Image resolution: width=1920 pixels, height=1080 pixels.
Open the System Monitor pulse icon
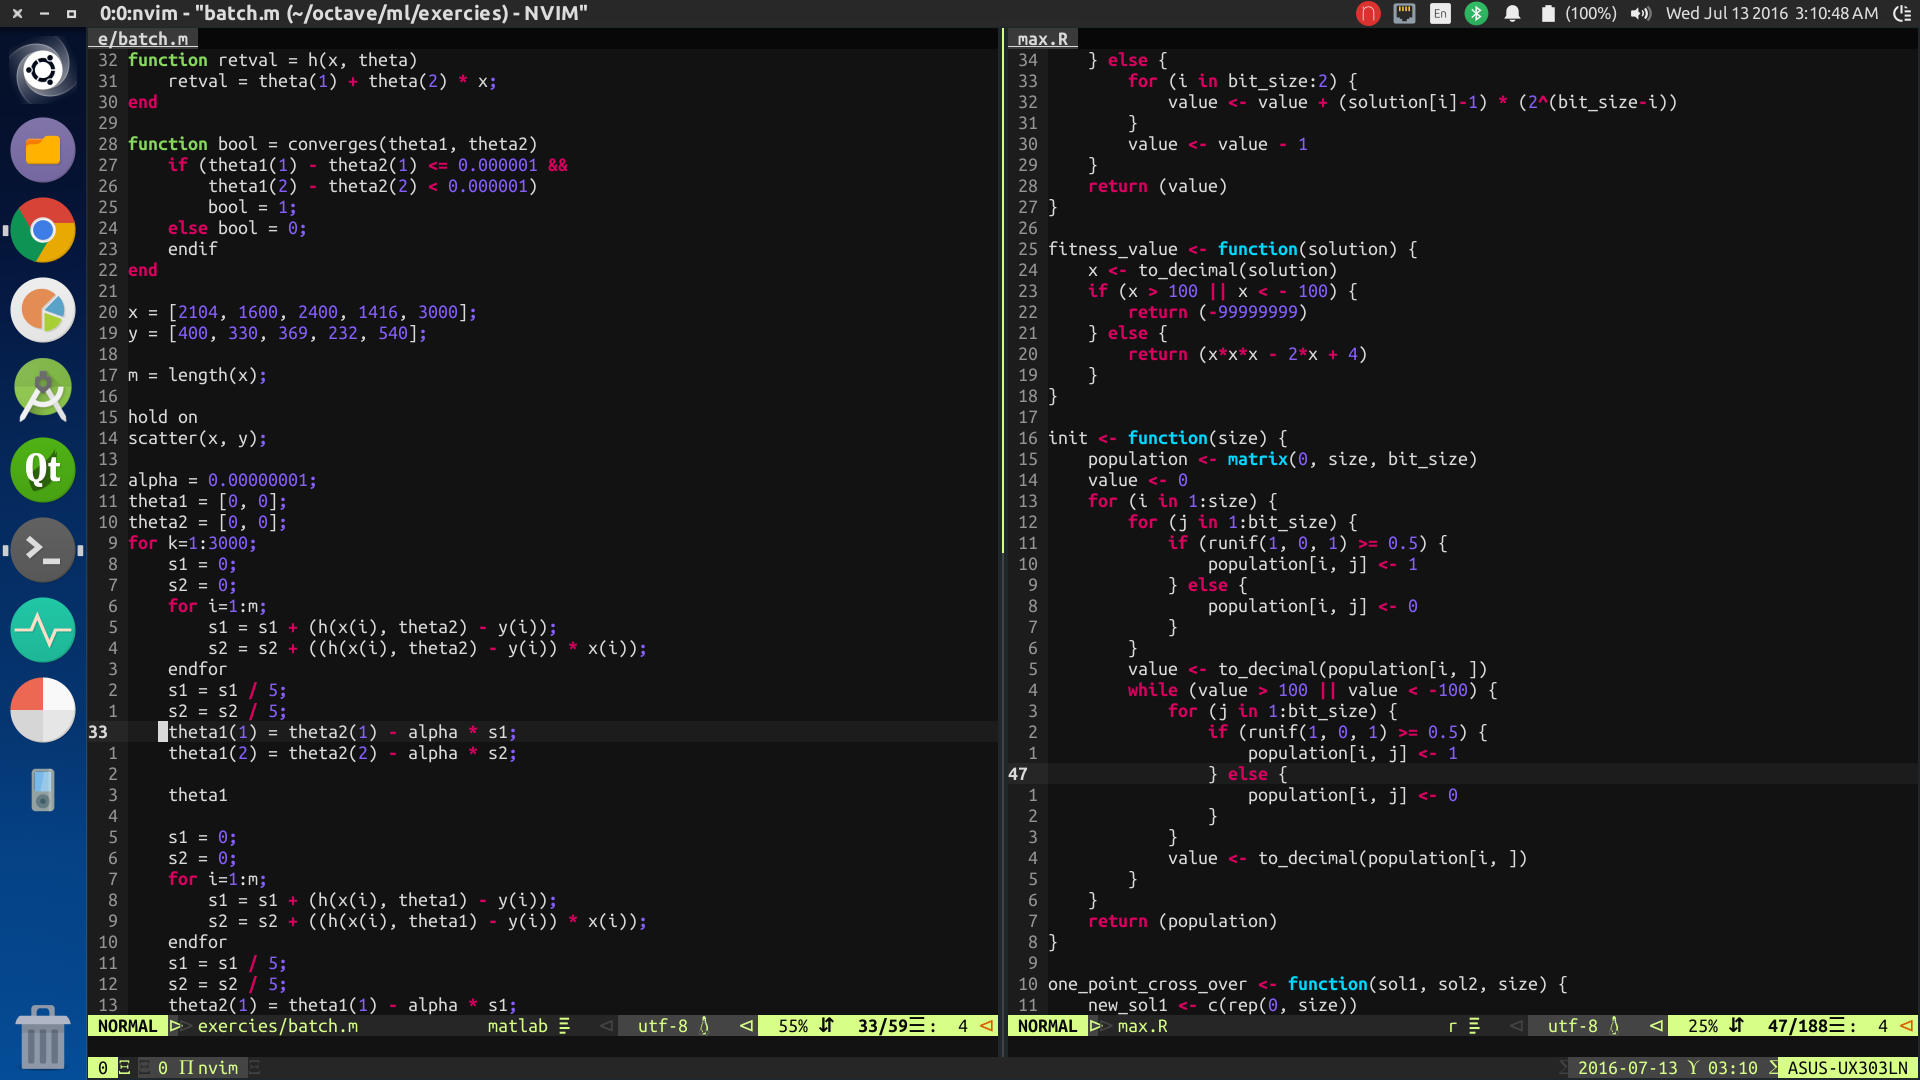pyautogui.click(x=43, y=630)
